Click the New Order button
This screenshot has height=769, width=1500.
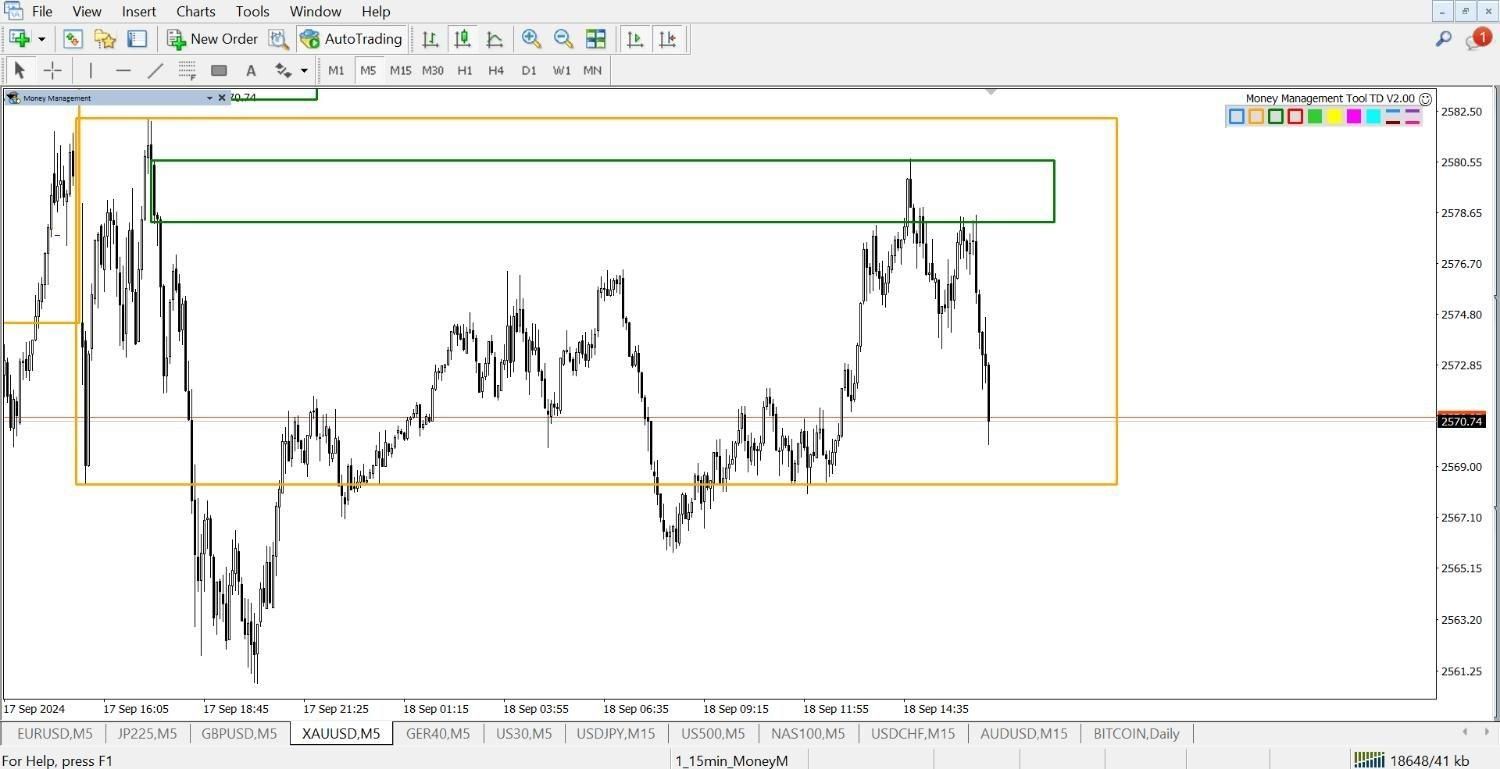[x=213, y=39]
